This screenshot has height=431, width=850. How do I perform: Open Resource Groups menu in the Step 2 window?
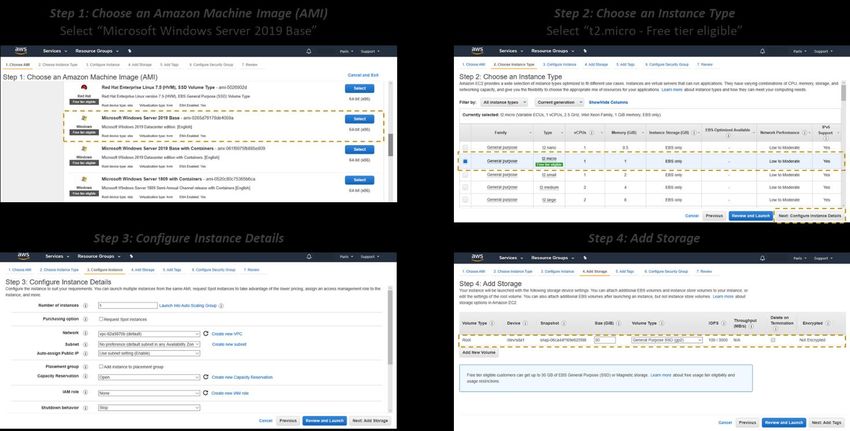point(552,51)
